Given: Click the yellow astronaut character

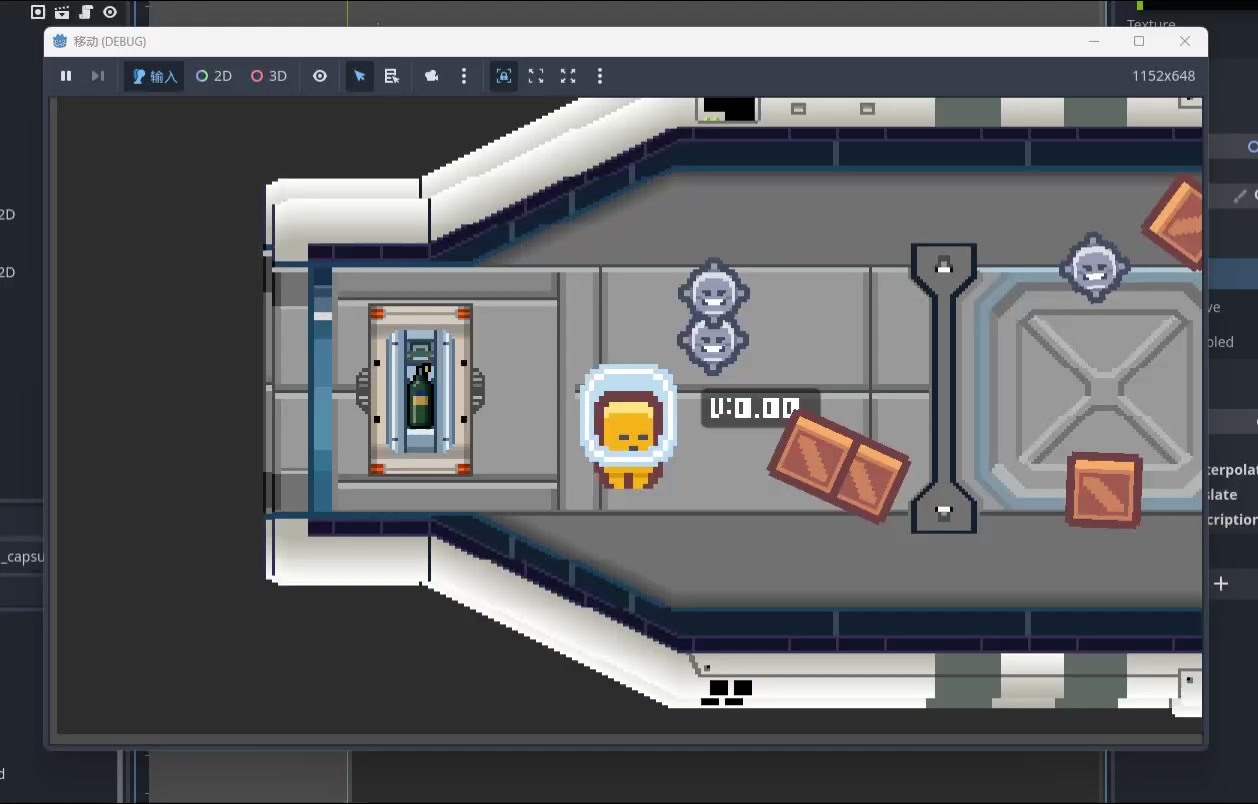Looking at the screenshot, I should (x=629, y=428).
